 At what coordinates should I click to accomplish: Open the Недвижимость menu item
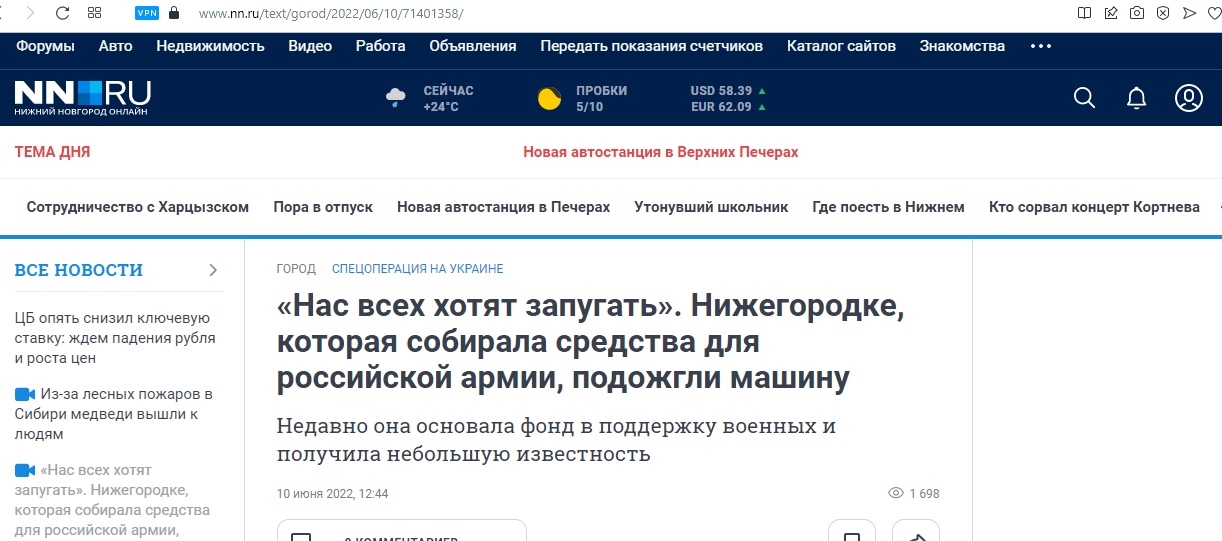pyautogui.click(x=210, y=46)
